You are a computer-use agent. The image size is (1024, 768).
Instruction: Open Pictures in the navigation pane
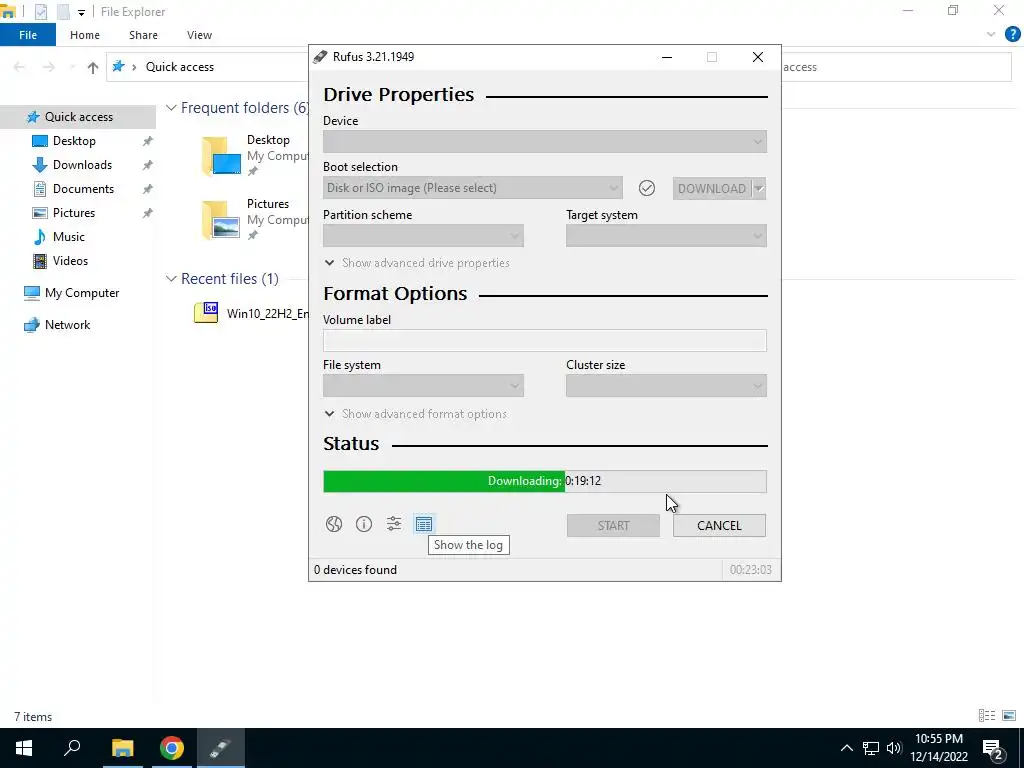pyautogui.click(x=74, y=213)
